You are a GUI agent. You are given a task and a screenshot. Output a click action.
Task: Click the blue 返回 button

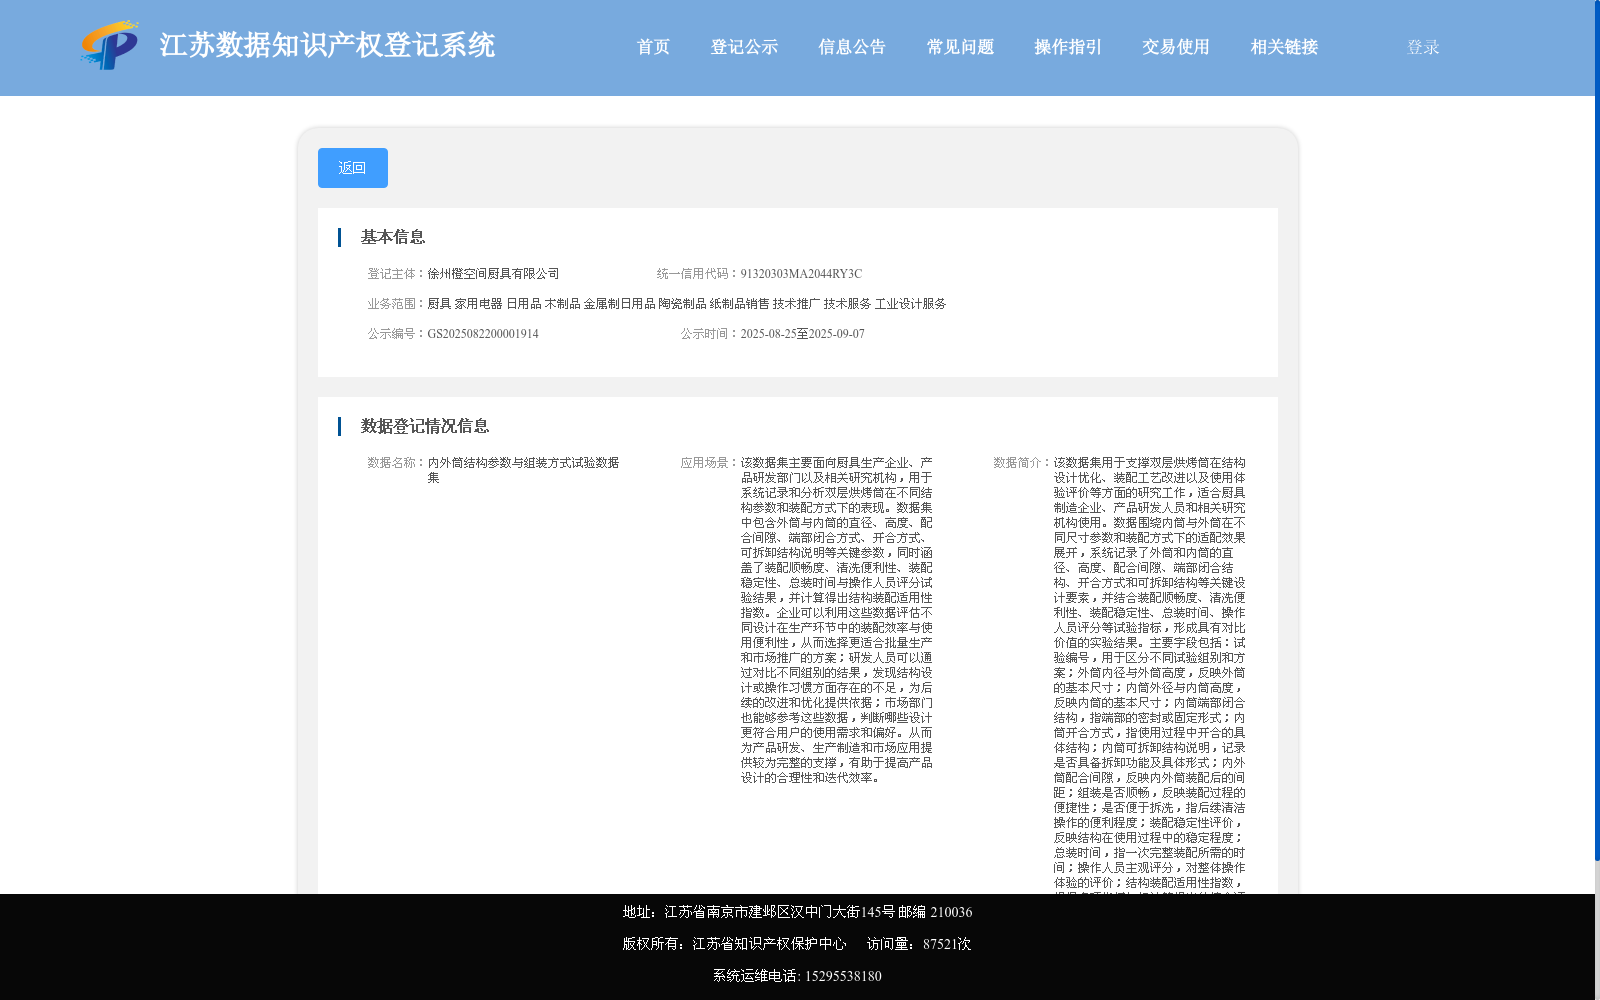(x=353, y=168)
